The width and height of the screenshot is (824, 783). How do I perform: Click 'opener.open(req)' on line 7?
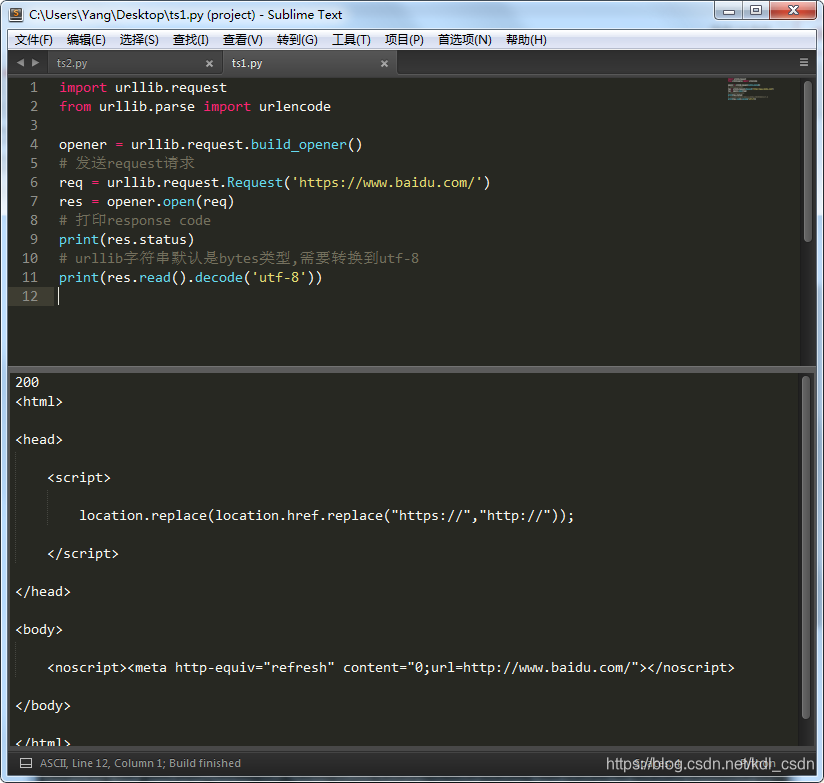[x=170, y=202]
